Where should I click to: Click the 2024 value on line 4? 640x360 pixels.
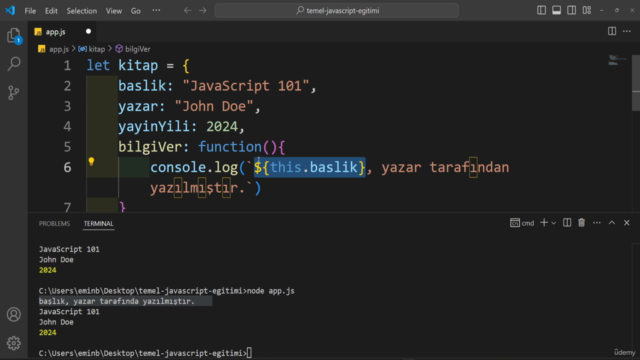click(222, 127)
